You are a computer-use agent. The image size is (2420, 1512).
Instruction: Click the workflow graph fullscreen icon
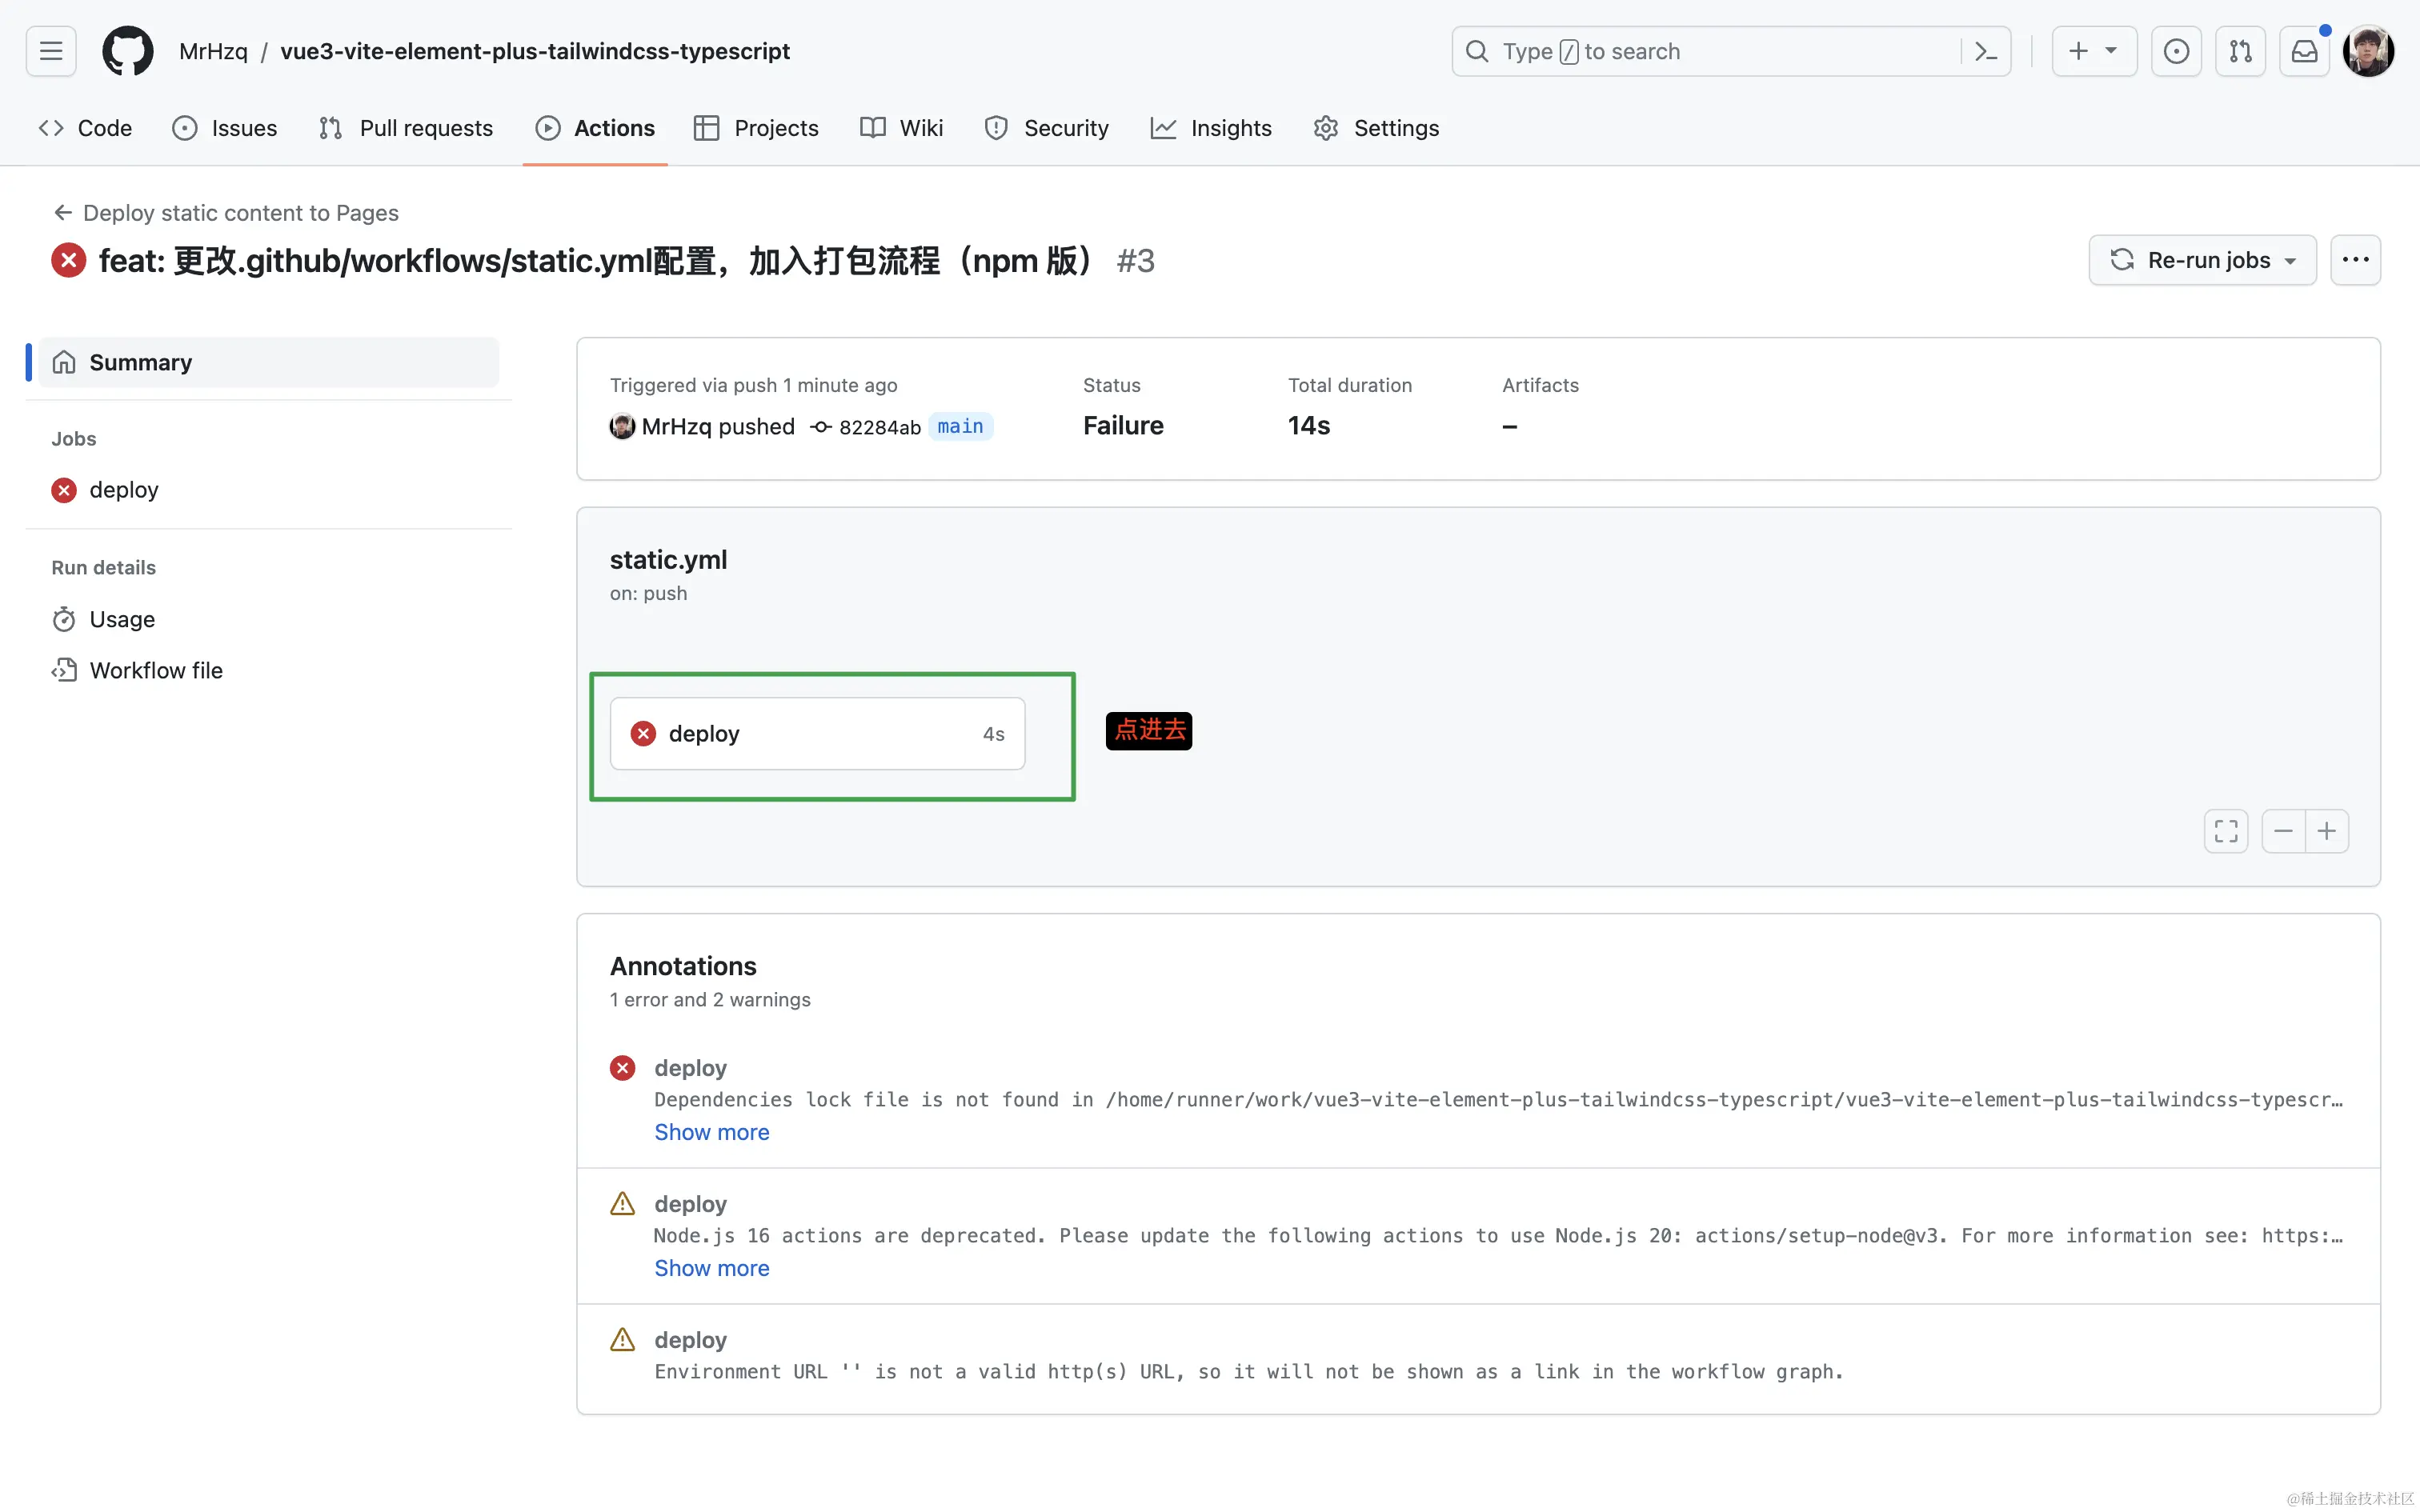click(2226, 831)
